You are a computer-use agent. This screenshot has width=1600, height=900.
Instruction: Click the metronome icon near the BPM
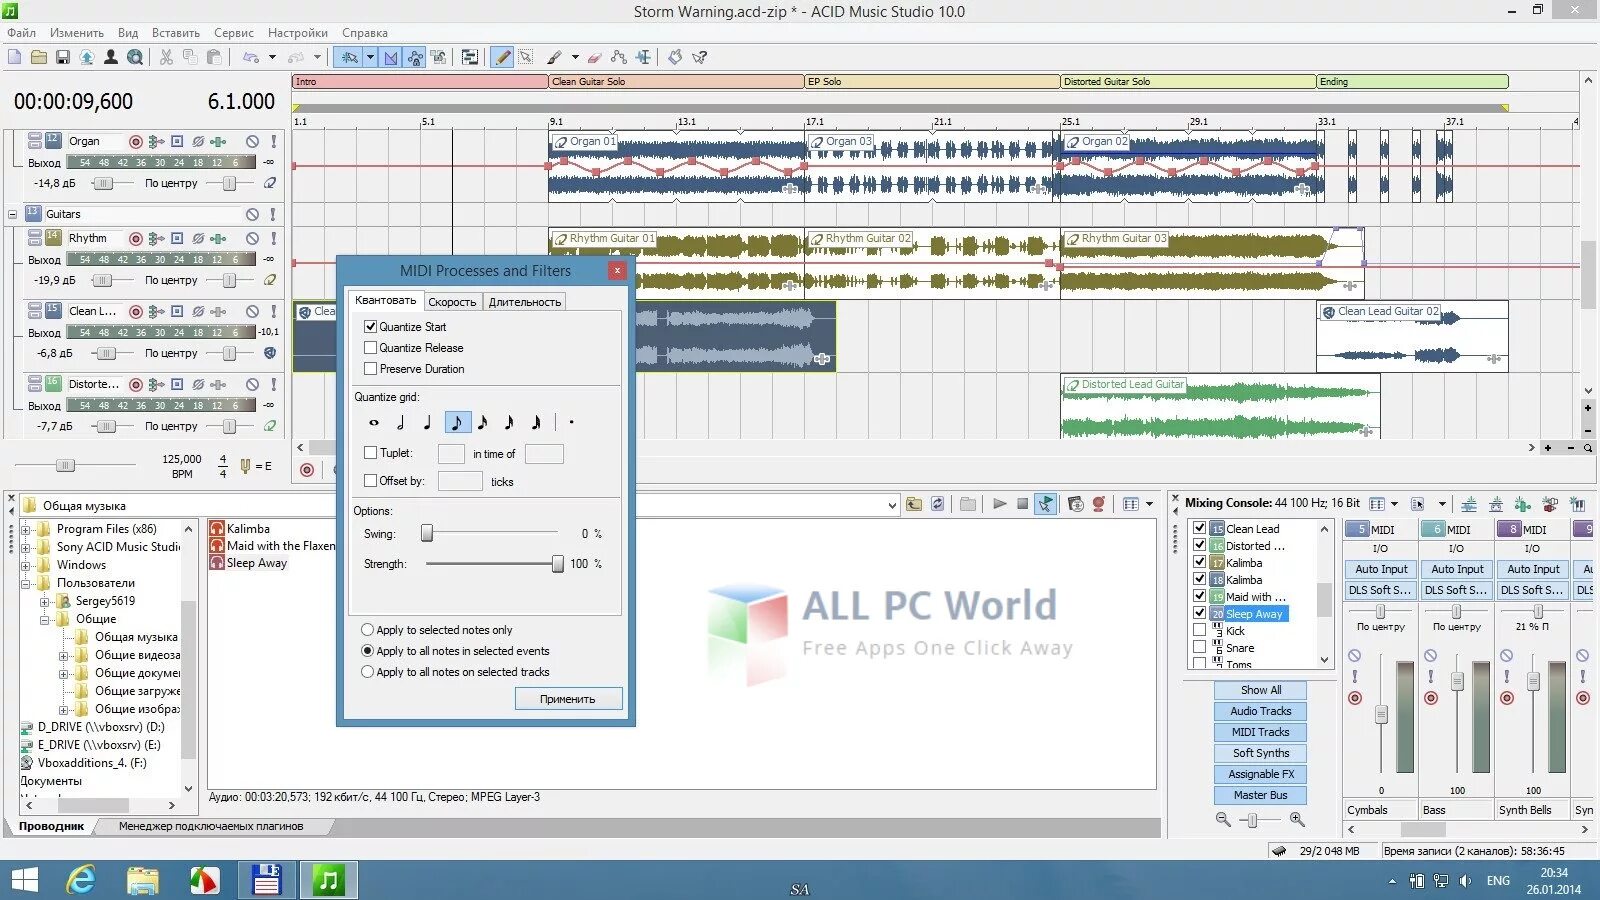pos(245,465)
